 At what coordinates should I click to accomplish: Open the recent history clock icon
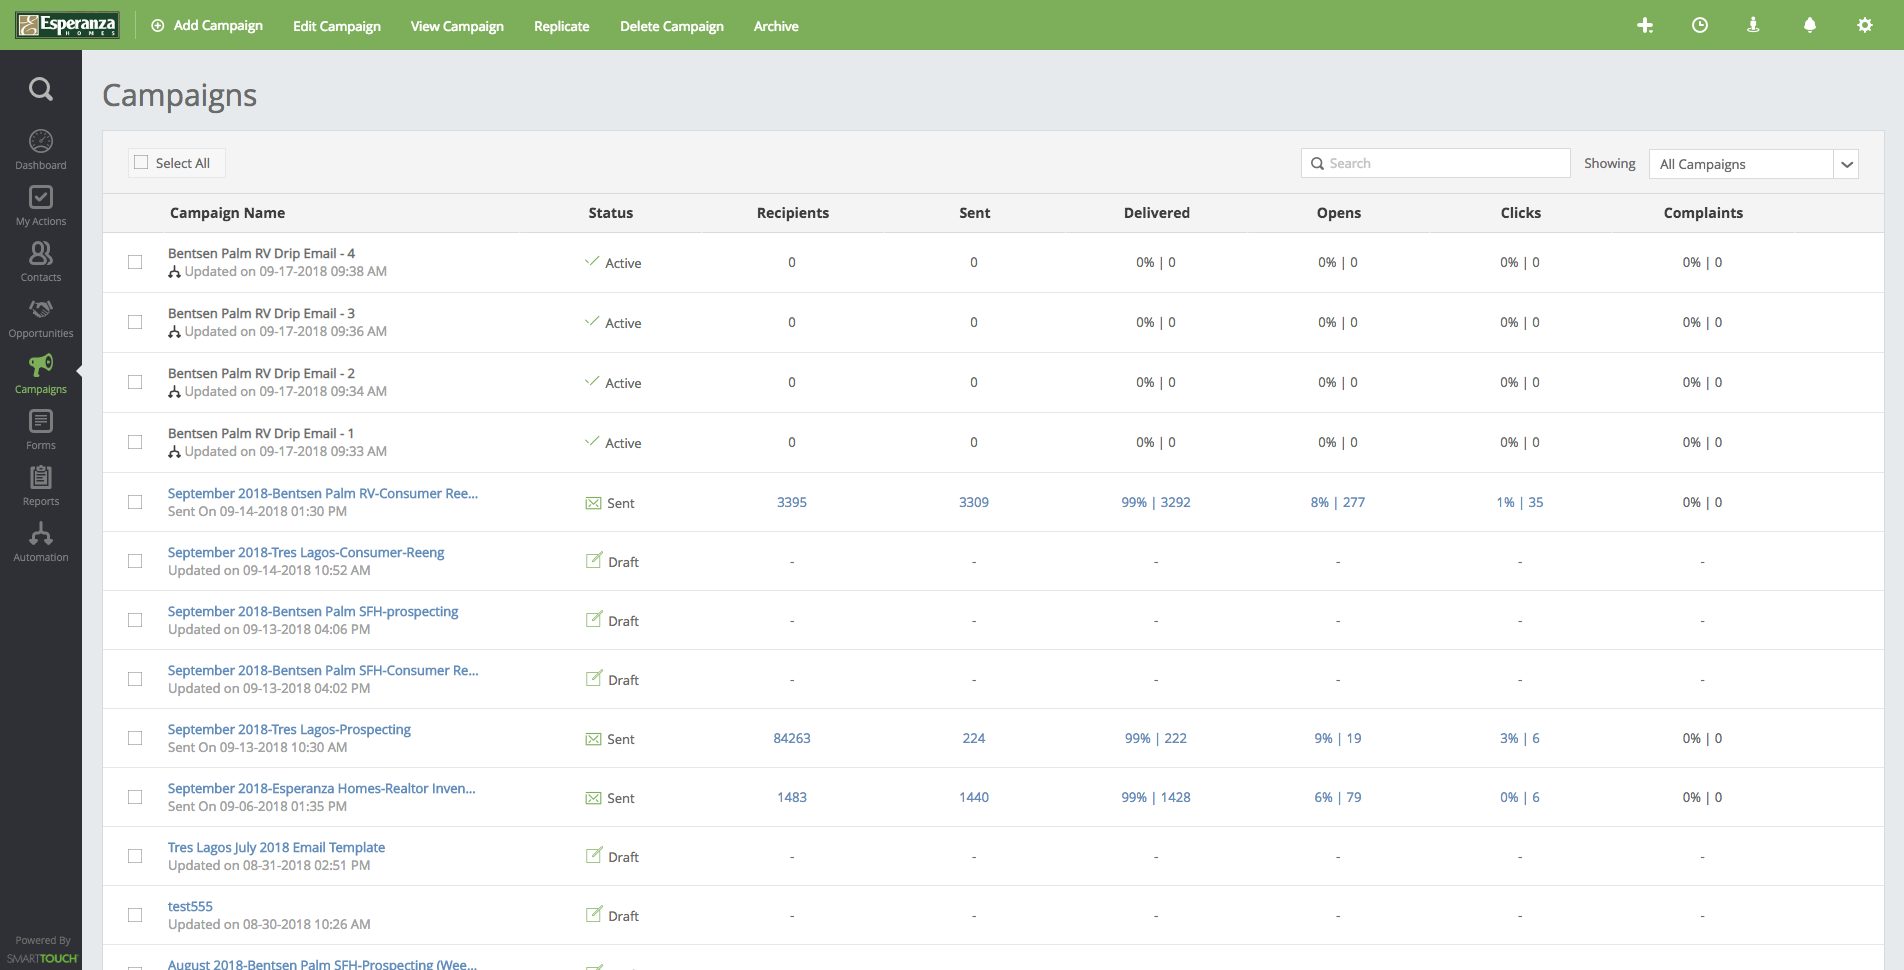click(1699, 26)
